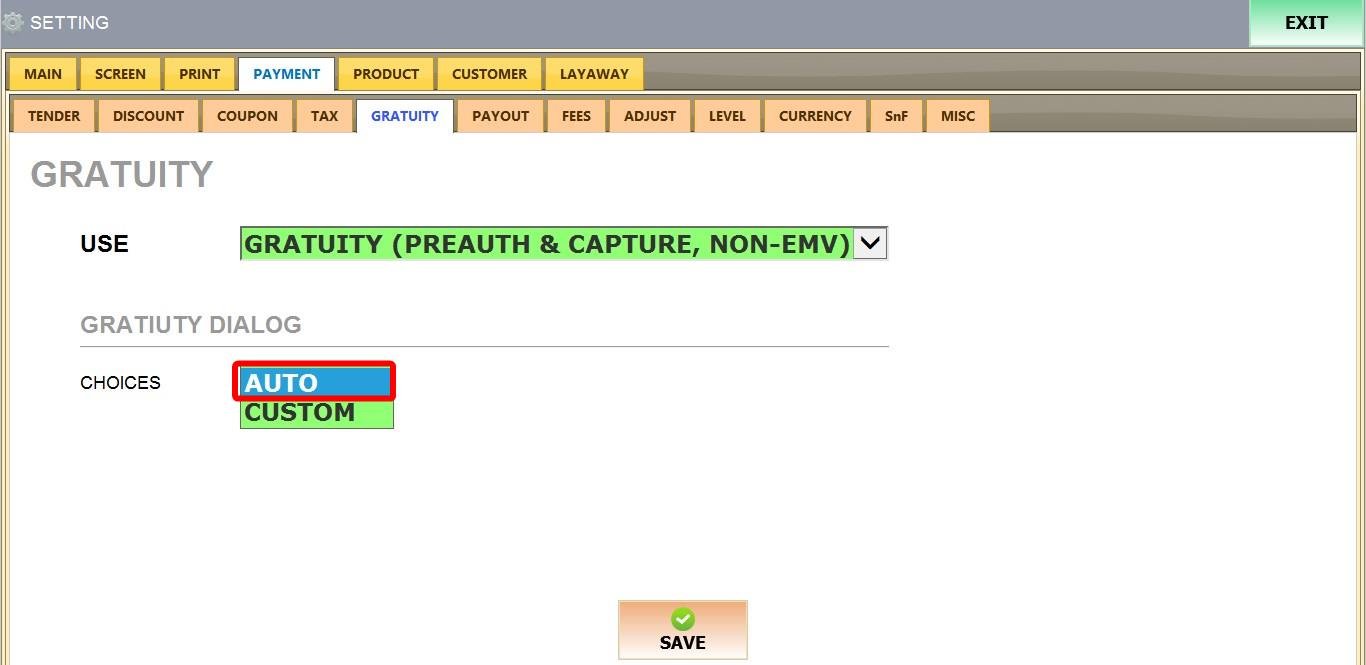Go to the PRINT tab
Image resolution: width=1366 pixels, height=665 pixels.
point(200,74)
